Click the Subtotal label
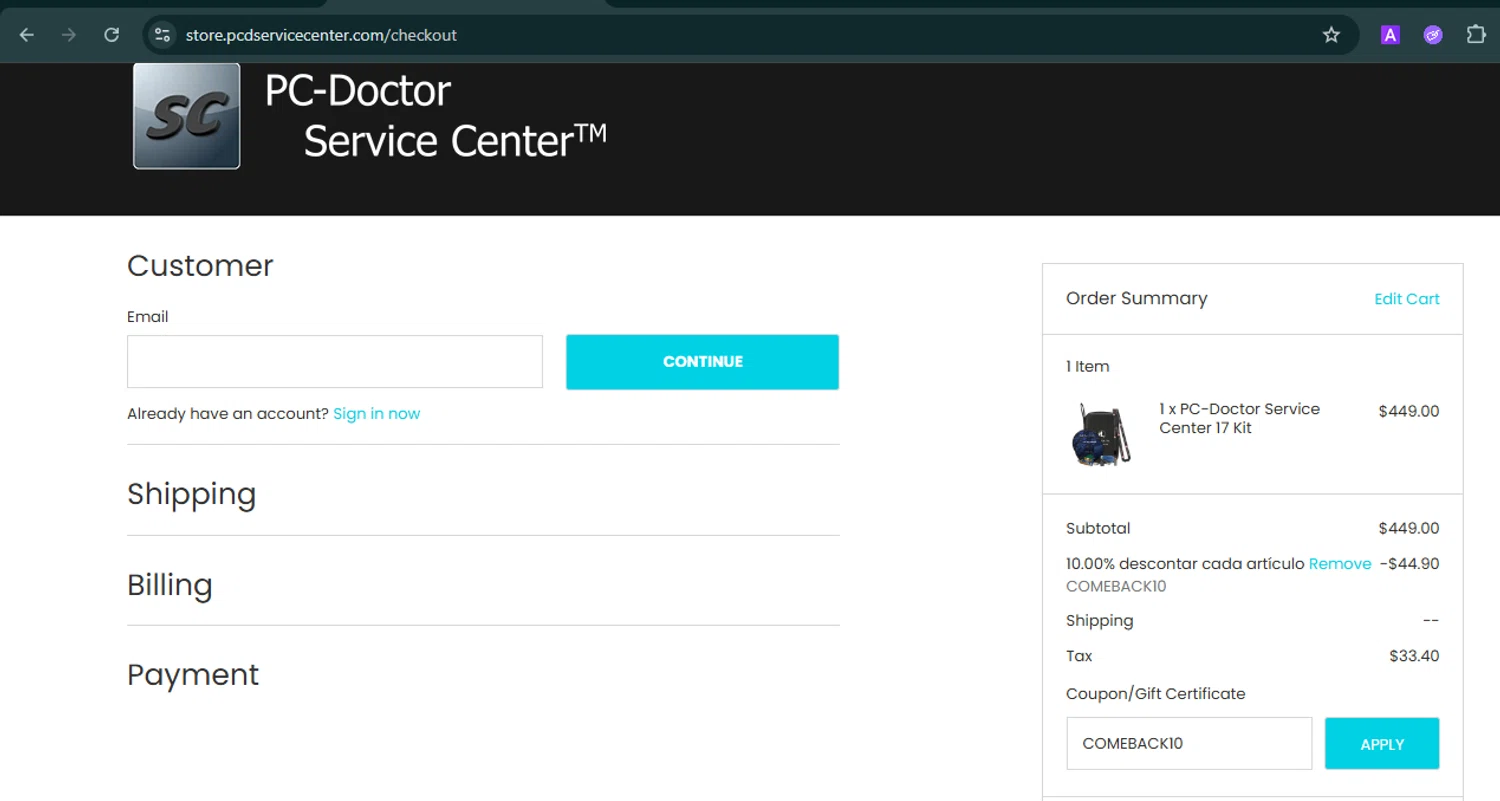 (x=1098, y=528)
